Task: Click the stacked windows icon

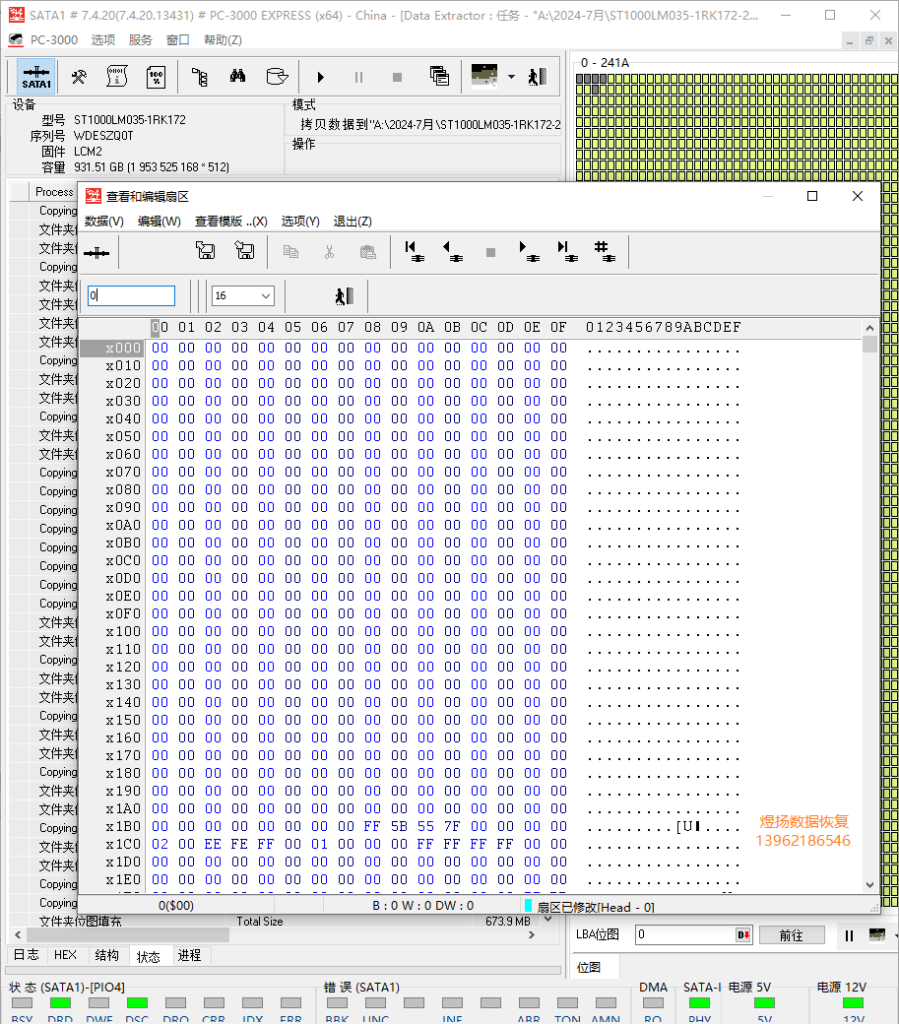Action: [439, 77]
